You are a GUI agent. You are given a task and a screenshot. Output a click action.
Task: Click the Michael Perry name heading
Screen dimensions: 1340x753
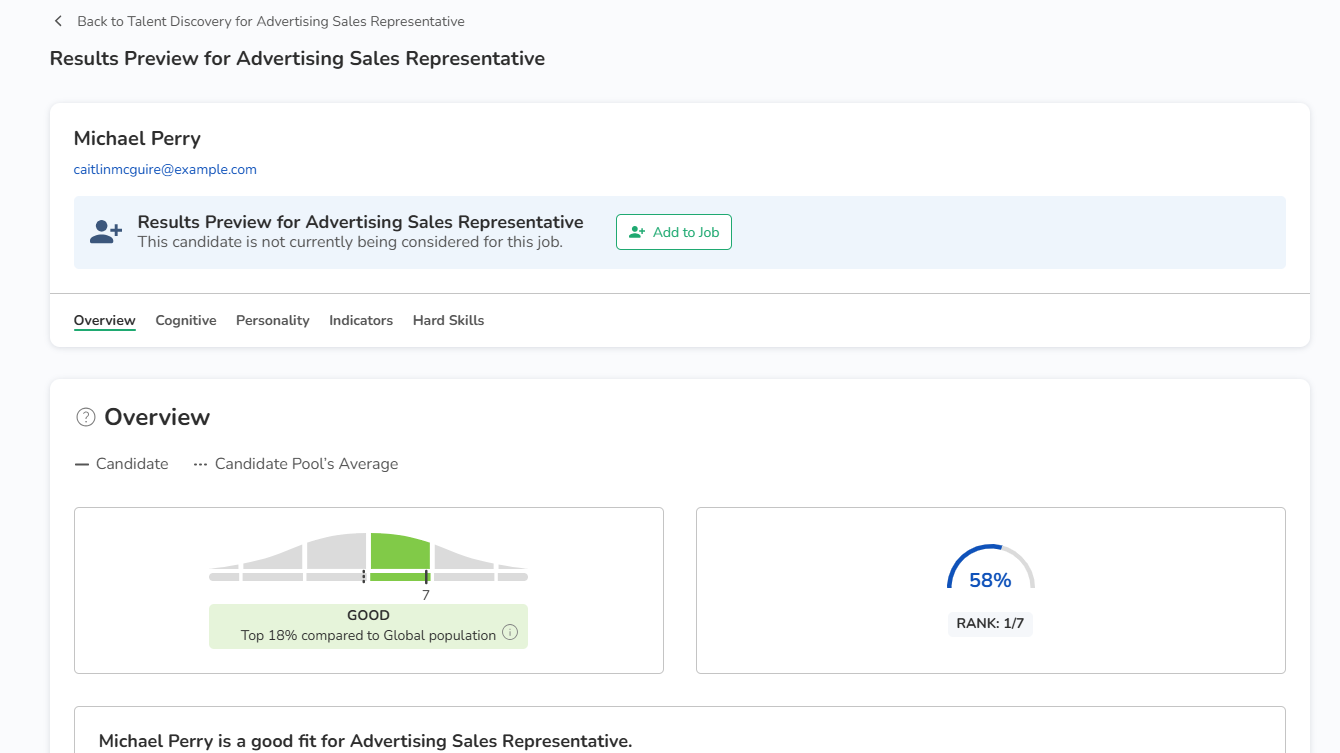coord(137,138)
